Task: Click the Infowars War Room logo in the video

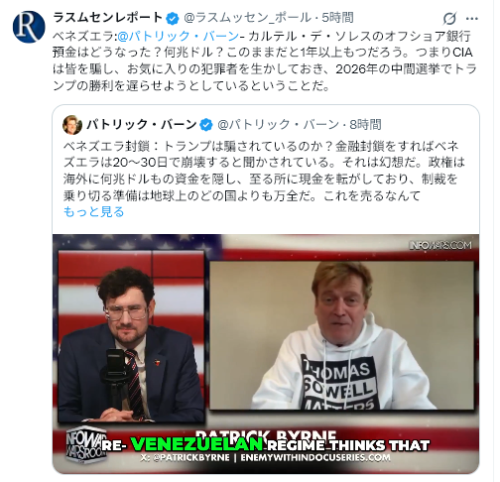Action: click(x=82, y=445)
